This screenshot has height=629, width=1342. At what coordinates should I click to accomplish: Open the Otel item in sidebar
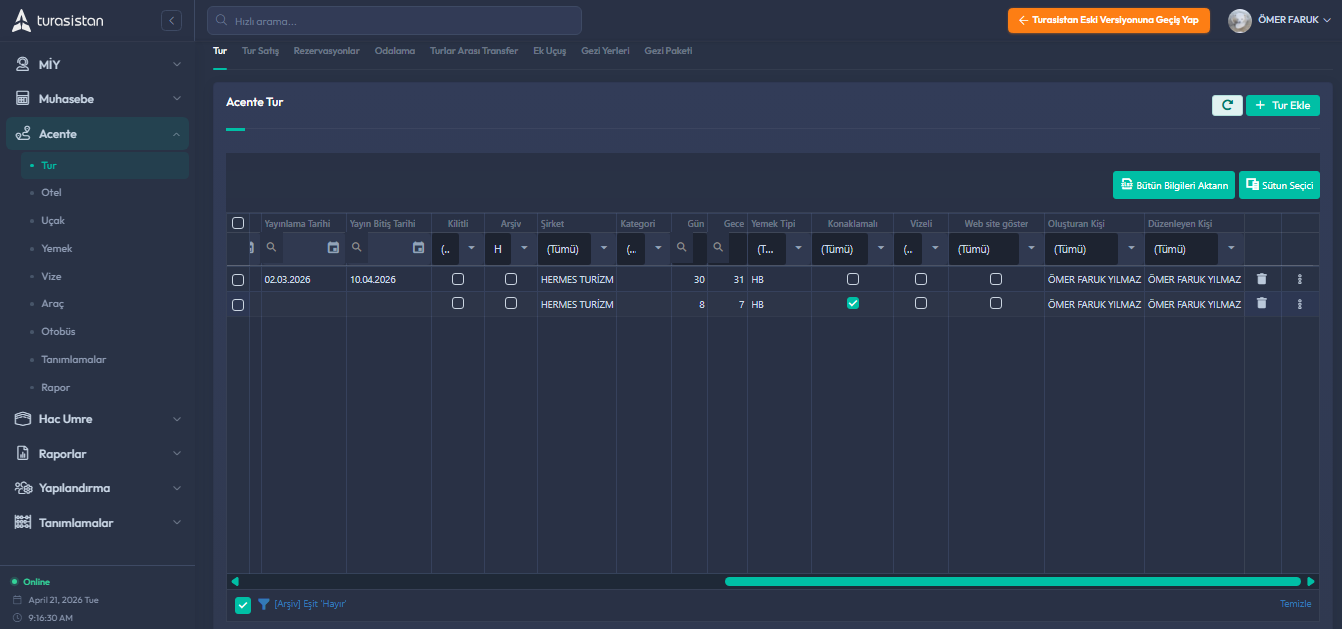(x=51, y=193)
